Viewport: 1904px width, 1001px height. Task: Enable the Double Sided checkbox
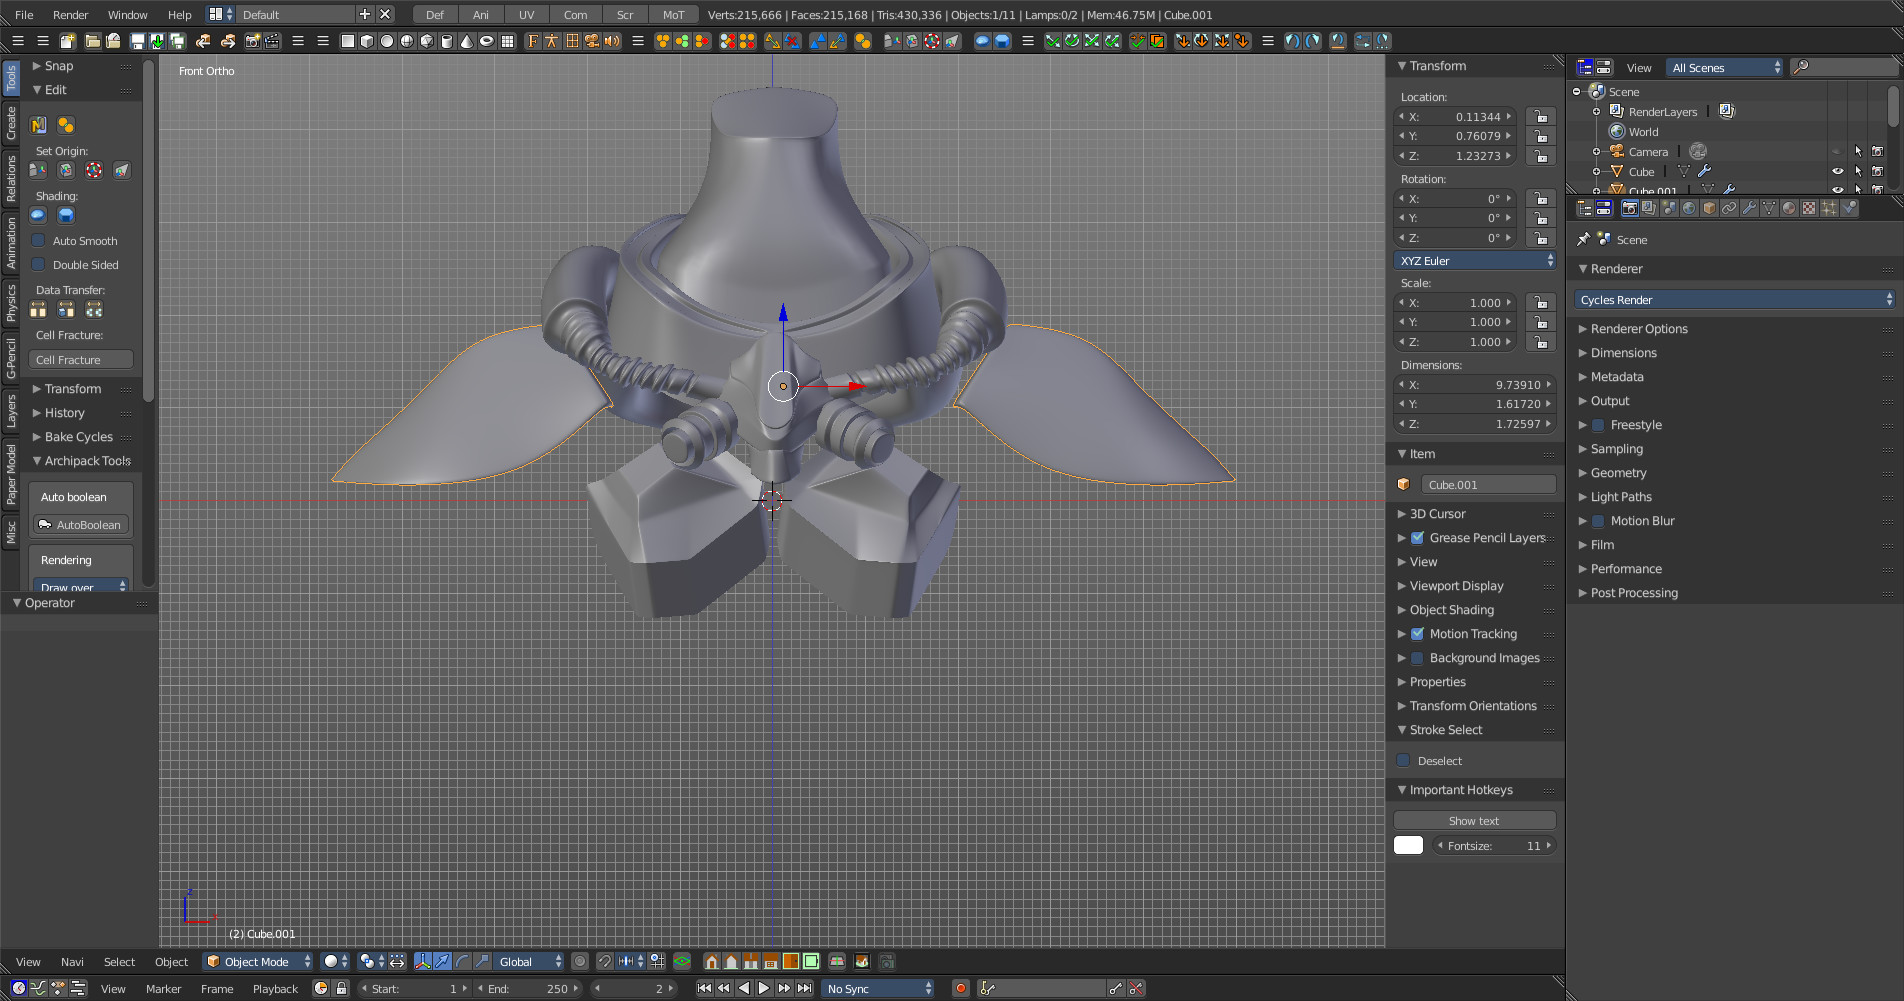38,264
